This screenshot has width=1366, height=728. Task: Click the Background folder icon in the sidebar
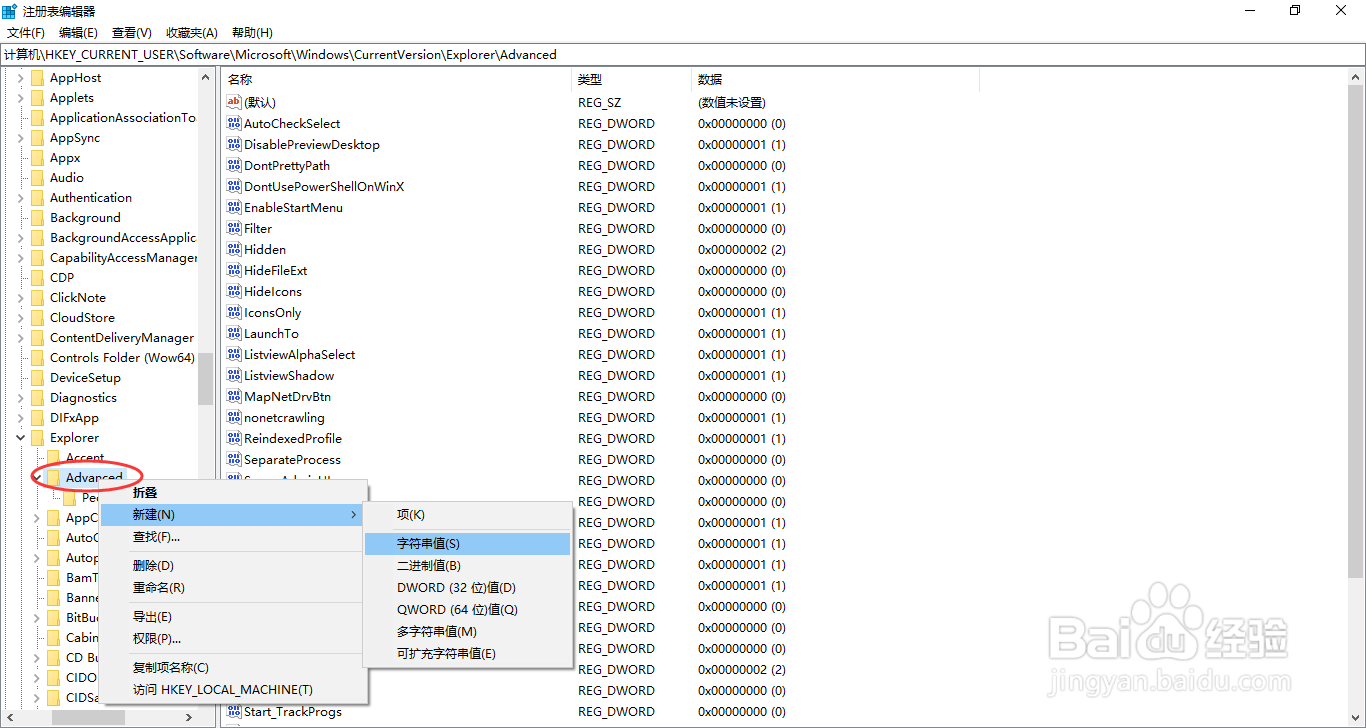(x=38, y=217)
